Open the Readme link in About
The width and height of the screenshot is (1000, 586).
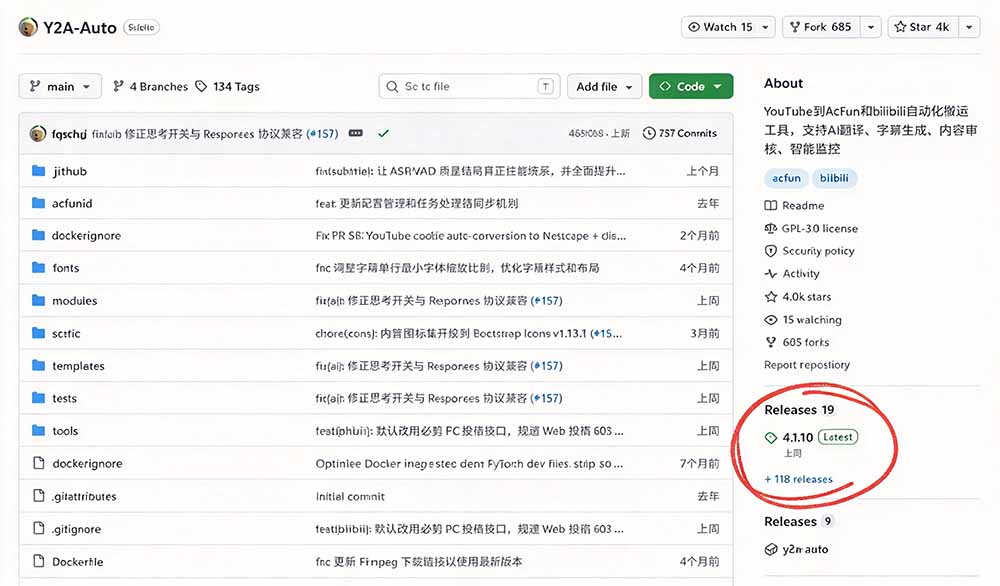795,205
